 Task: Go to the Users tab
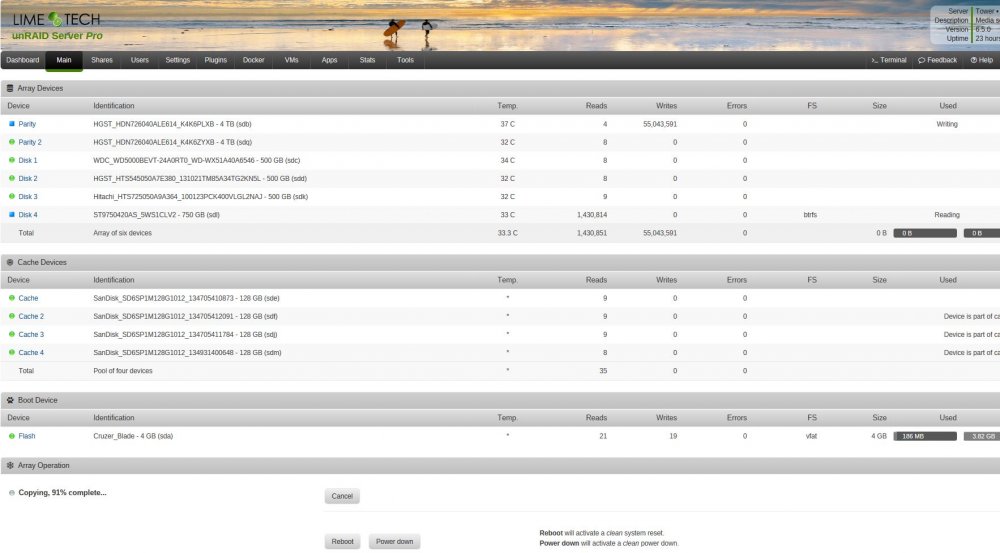(x=140, y=60)
